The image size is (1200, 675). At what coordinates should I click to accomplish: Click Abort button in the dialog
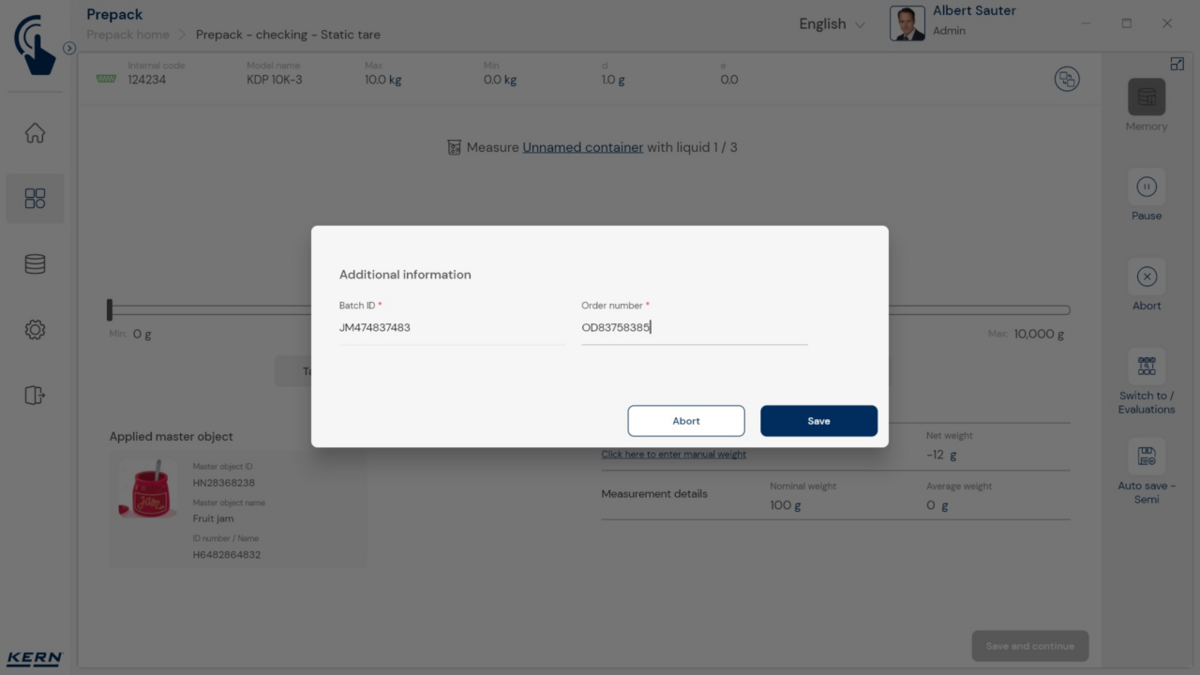pyautogui.click(x=686, y=421)
